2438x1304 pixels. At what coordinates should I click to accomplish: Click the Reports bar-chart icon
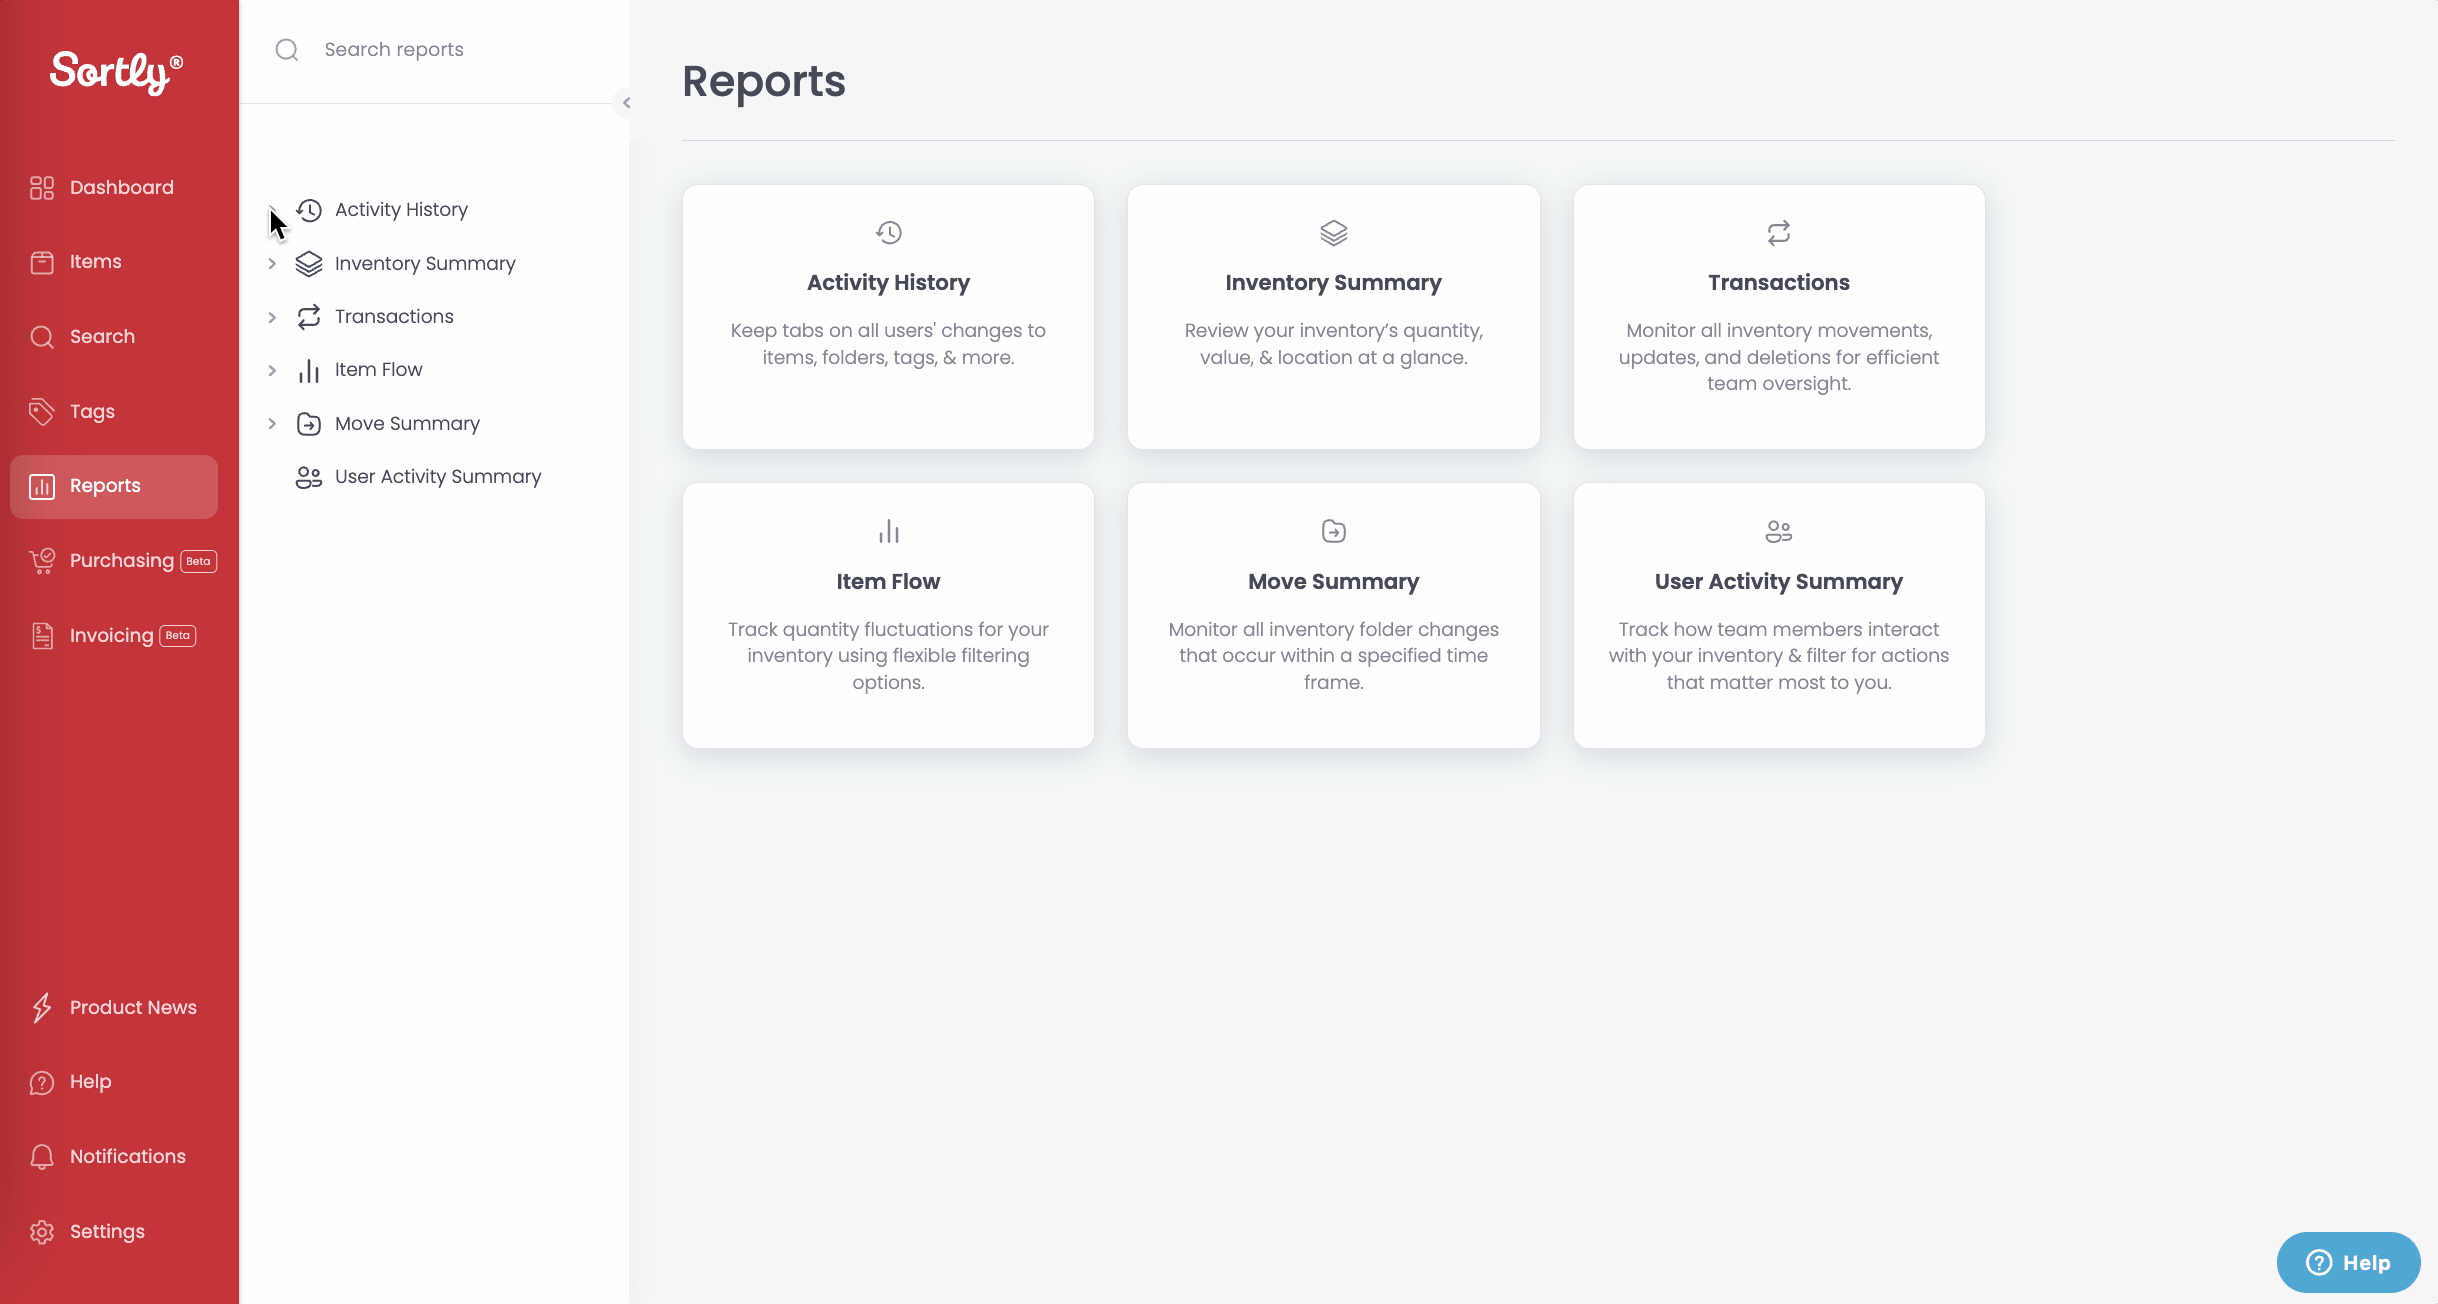pyautogui.click(x=42, y=486)
